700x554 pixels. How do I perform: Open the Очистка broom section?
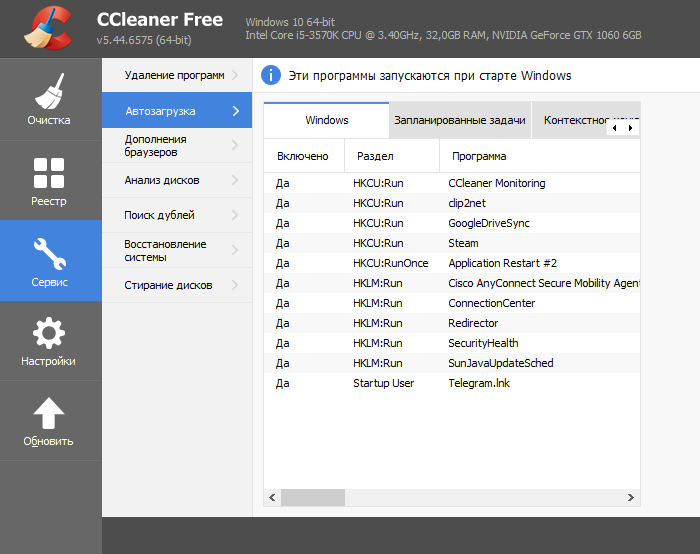(x=49, y=100)
